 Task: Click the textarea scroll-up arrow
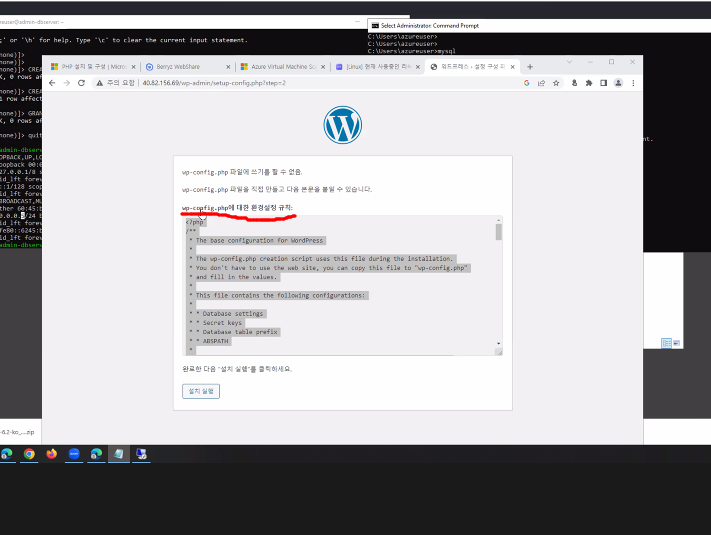pyautogui.click(x=499, y=220)
